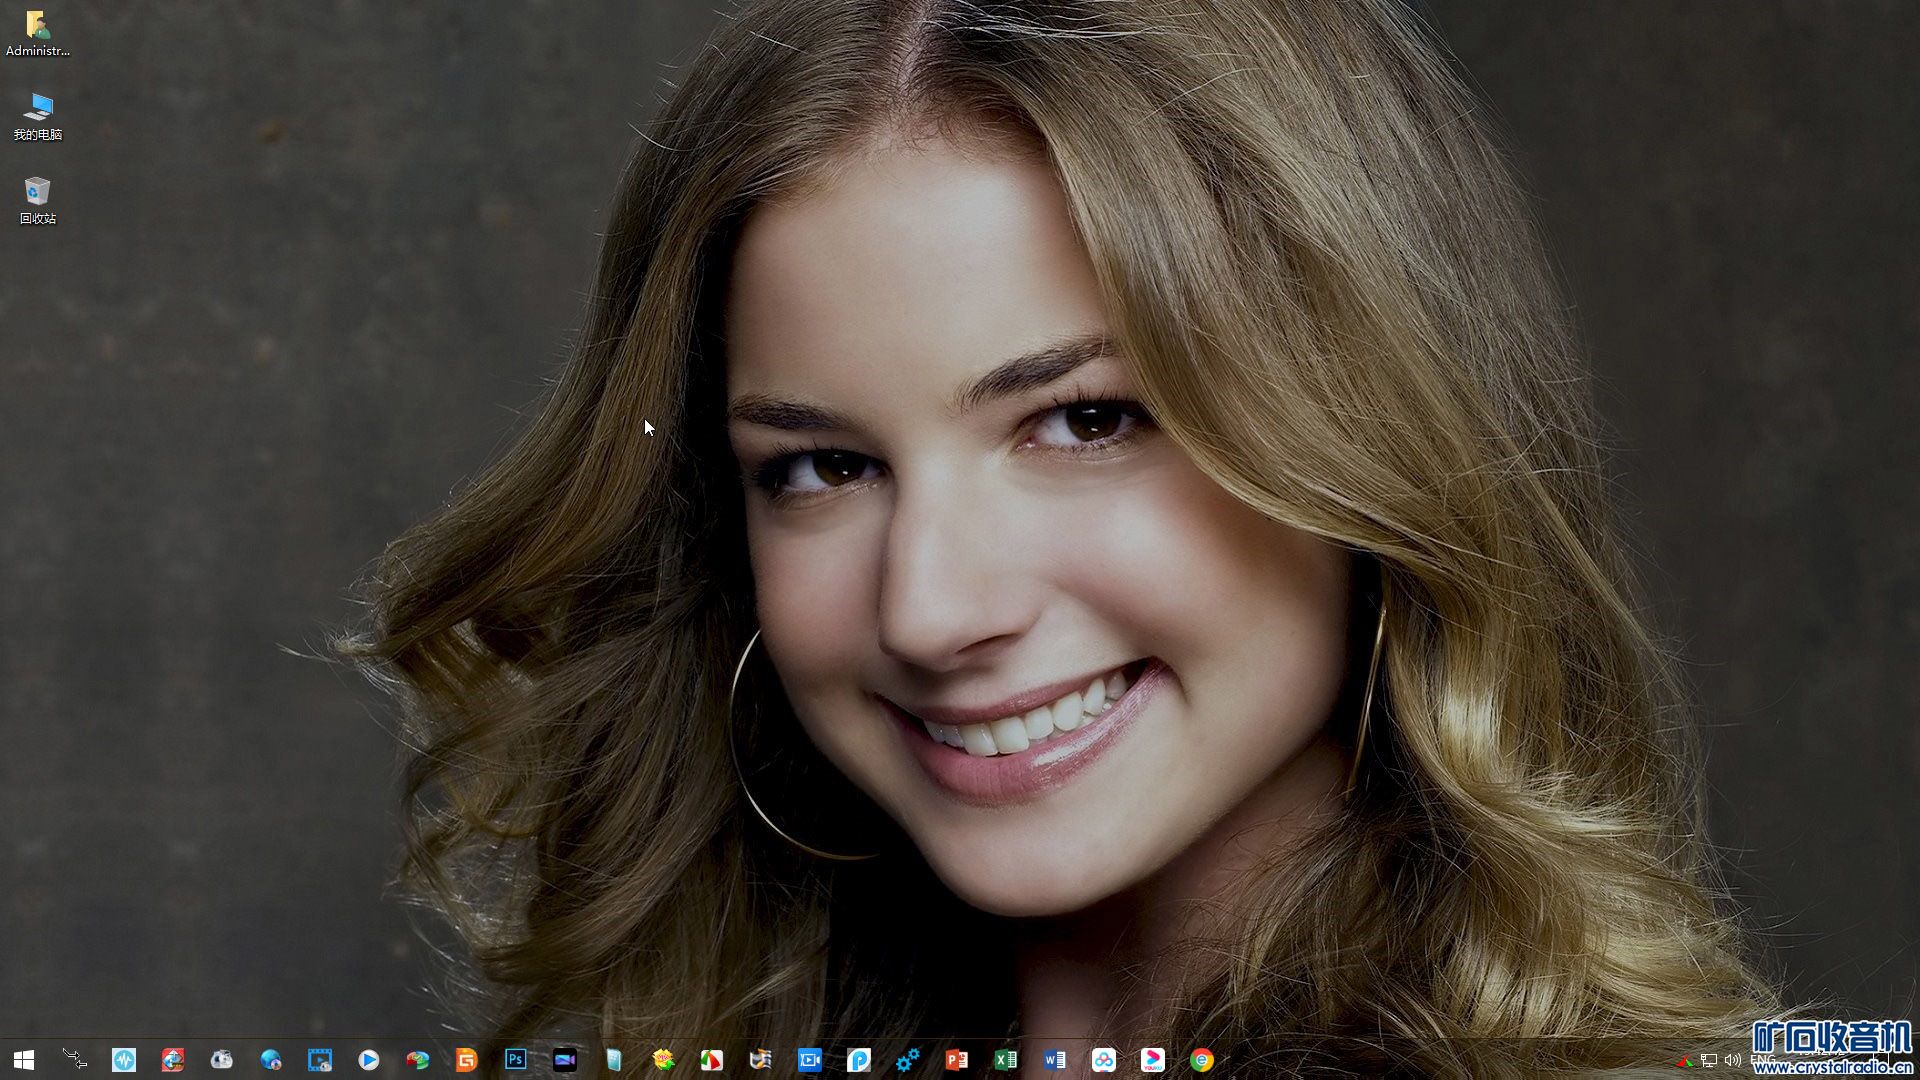Launch Word from the taskbar
This screenshot has height=1080, width=1920.
1055,1059
